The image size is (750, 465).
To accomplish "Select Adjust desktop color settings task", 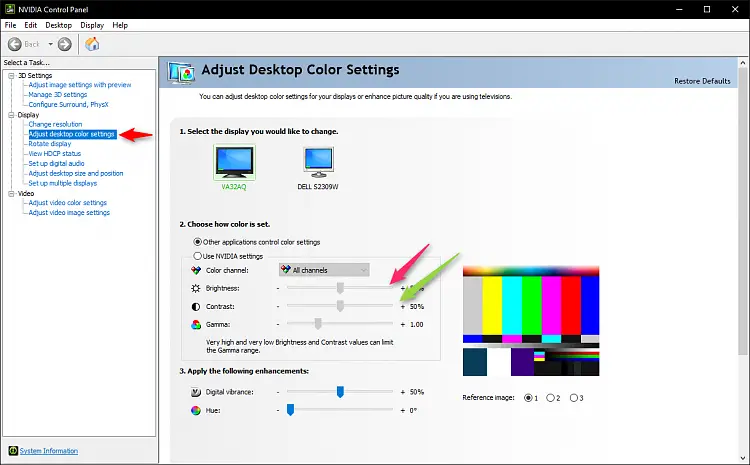I will (72, 134).
